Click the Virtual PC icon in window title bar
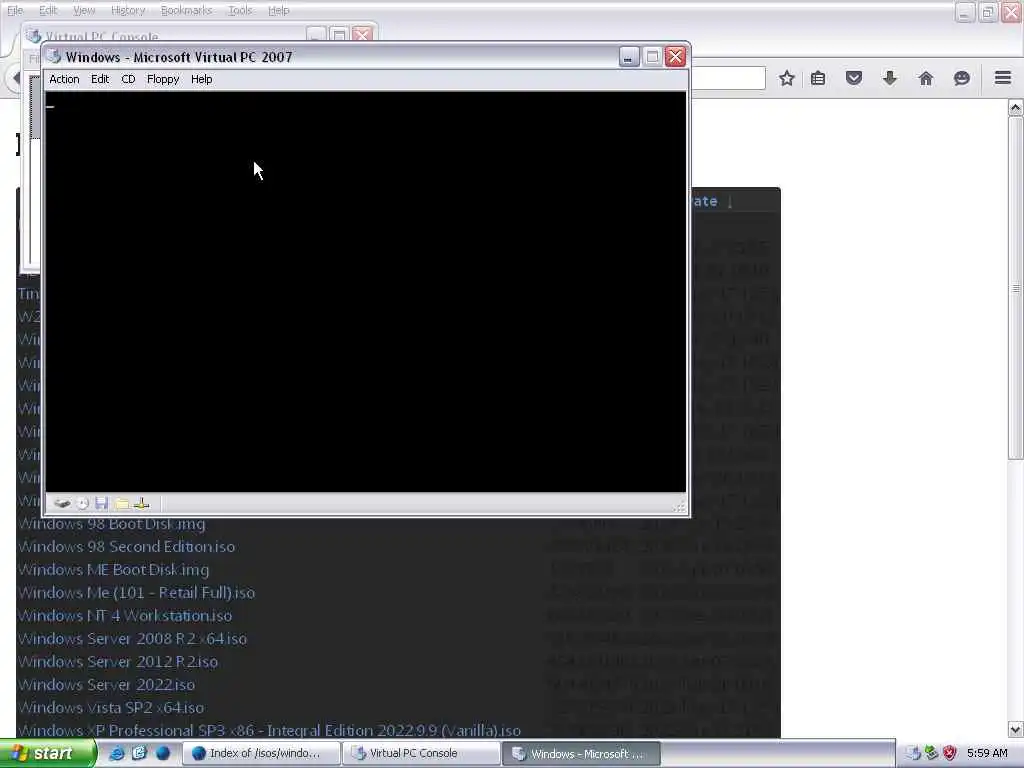 (x=54, y=57)
